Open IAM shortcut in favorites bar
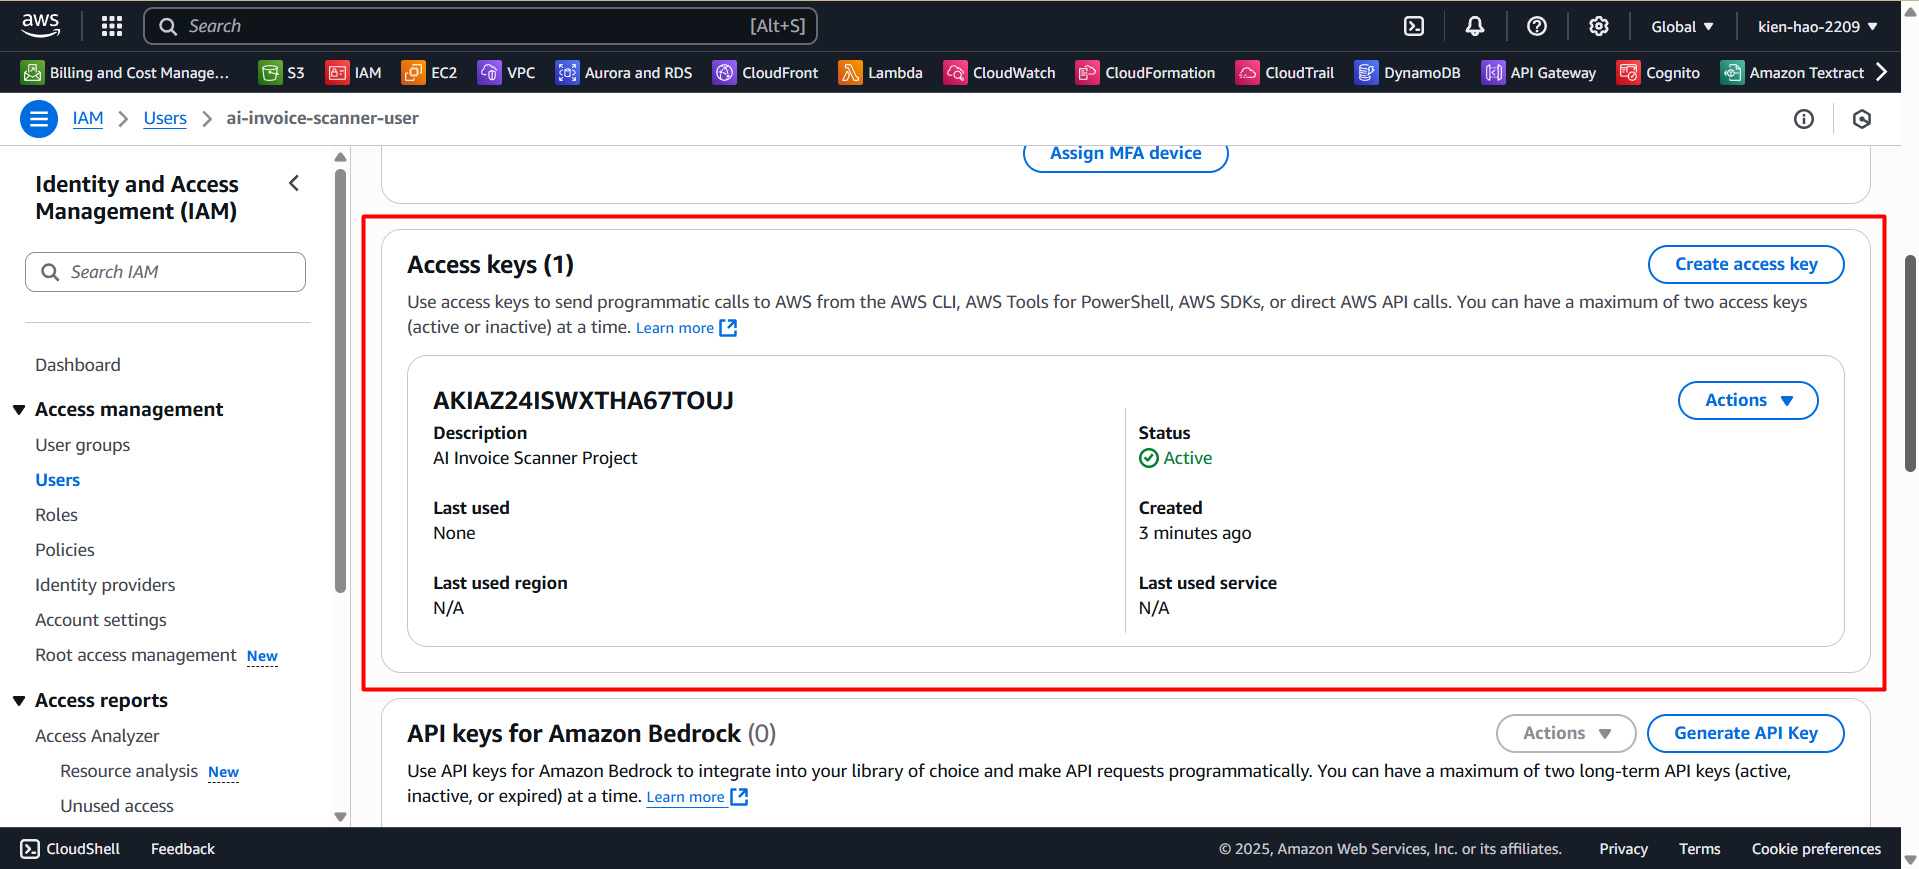The height and width of the screenshot is (869, 1919). click(x=354, y=72)
